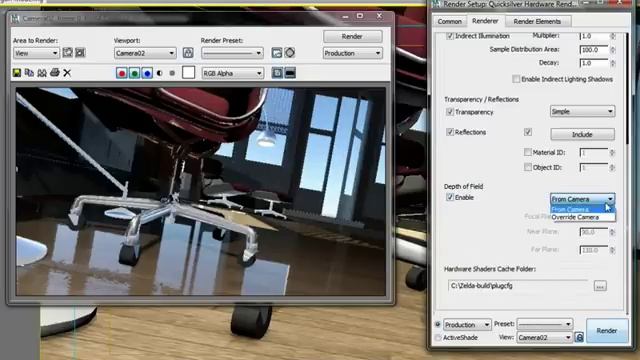
Task: Save the rendered image with the disk icon
Action: pyautogui.click(x=17, y=73)
